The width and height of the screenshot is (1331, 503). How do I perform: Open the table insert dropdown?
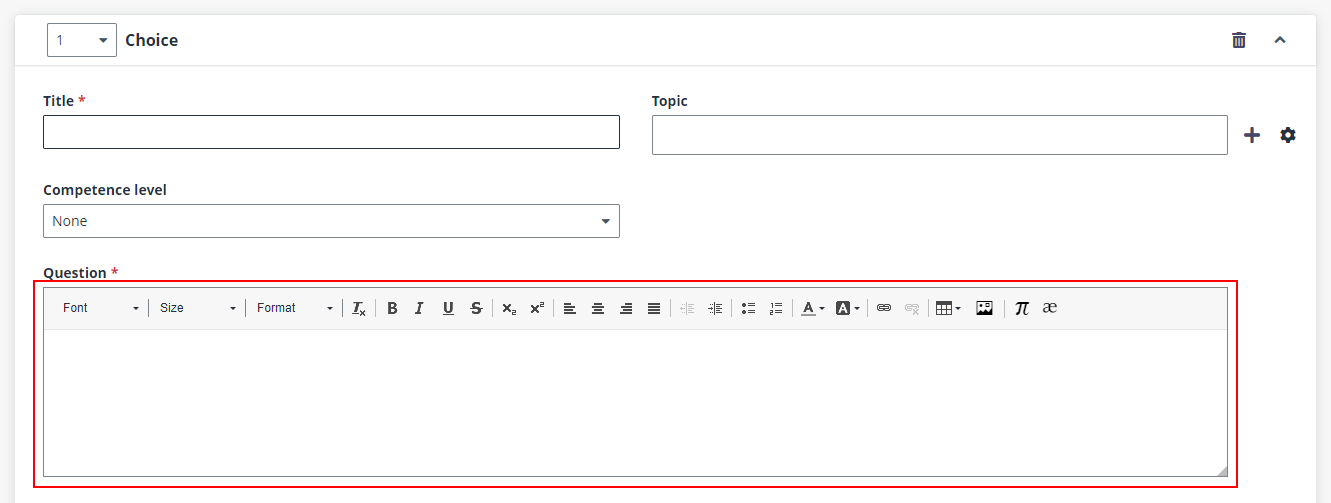948,308
